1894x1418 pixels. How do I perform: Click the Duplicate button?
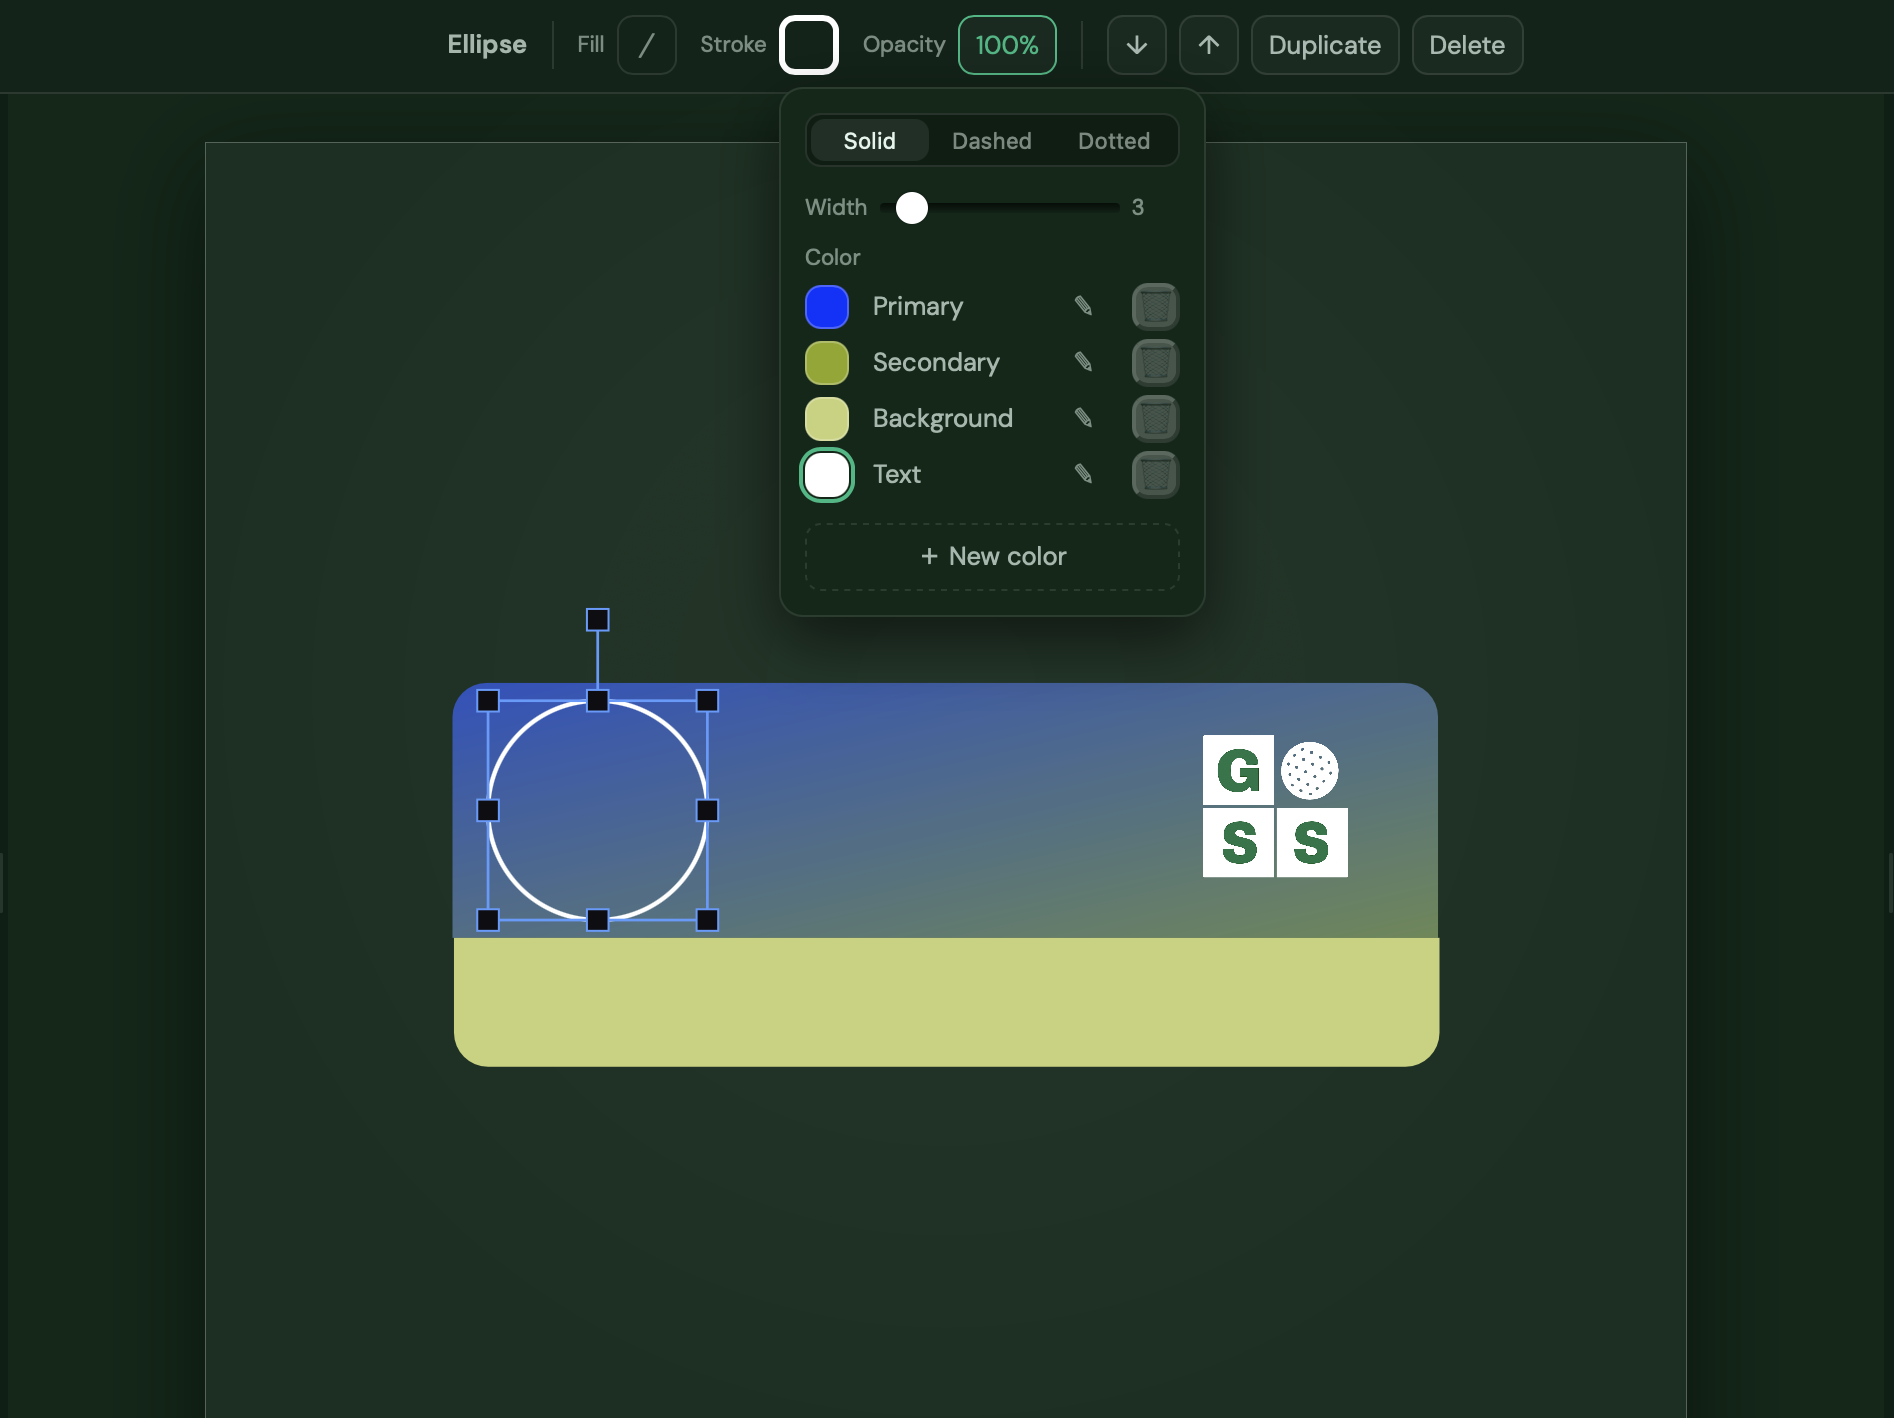[1324, 45]
